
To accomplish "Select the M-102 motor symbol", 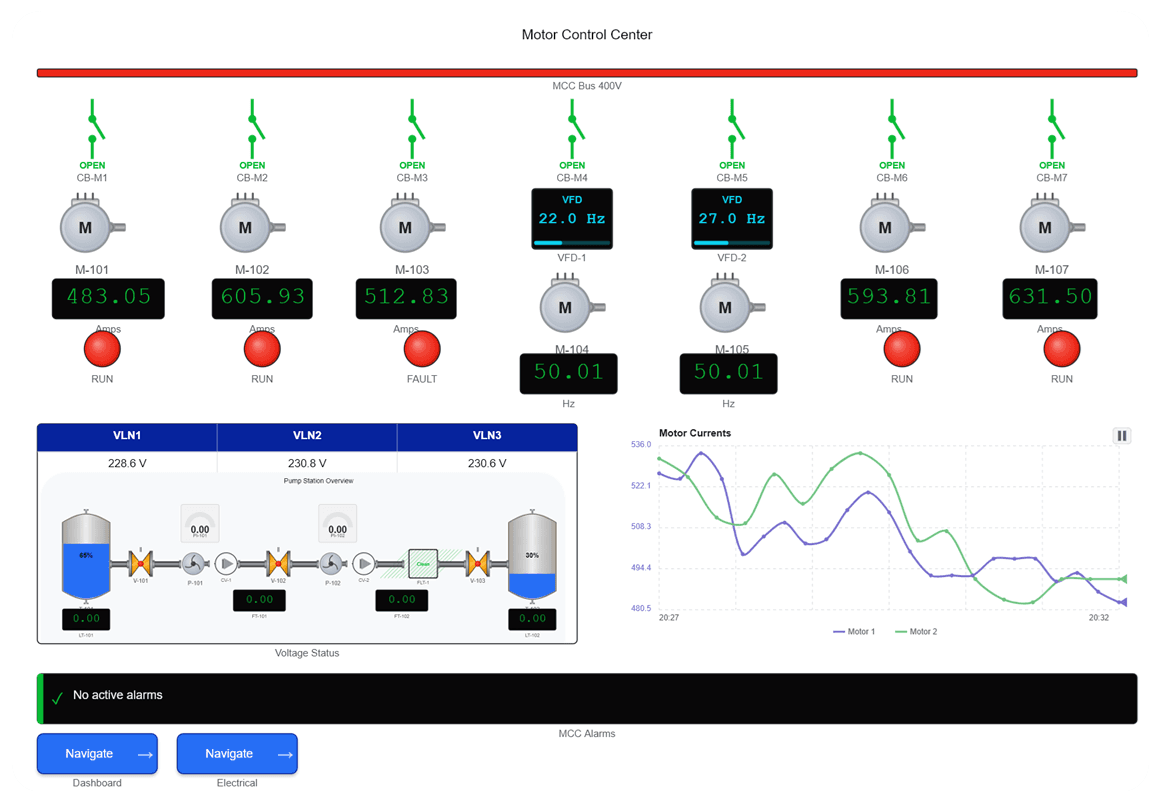I will tap(252, 223).
